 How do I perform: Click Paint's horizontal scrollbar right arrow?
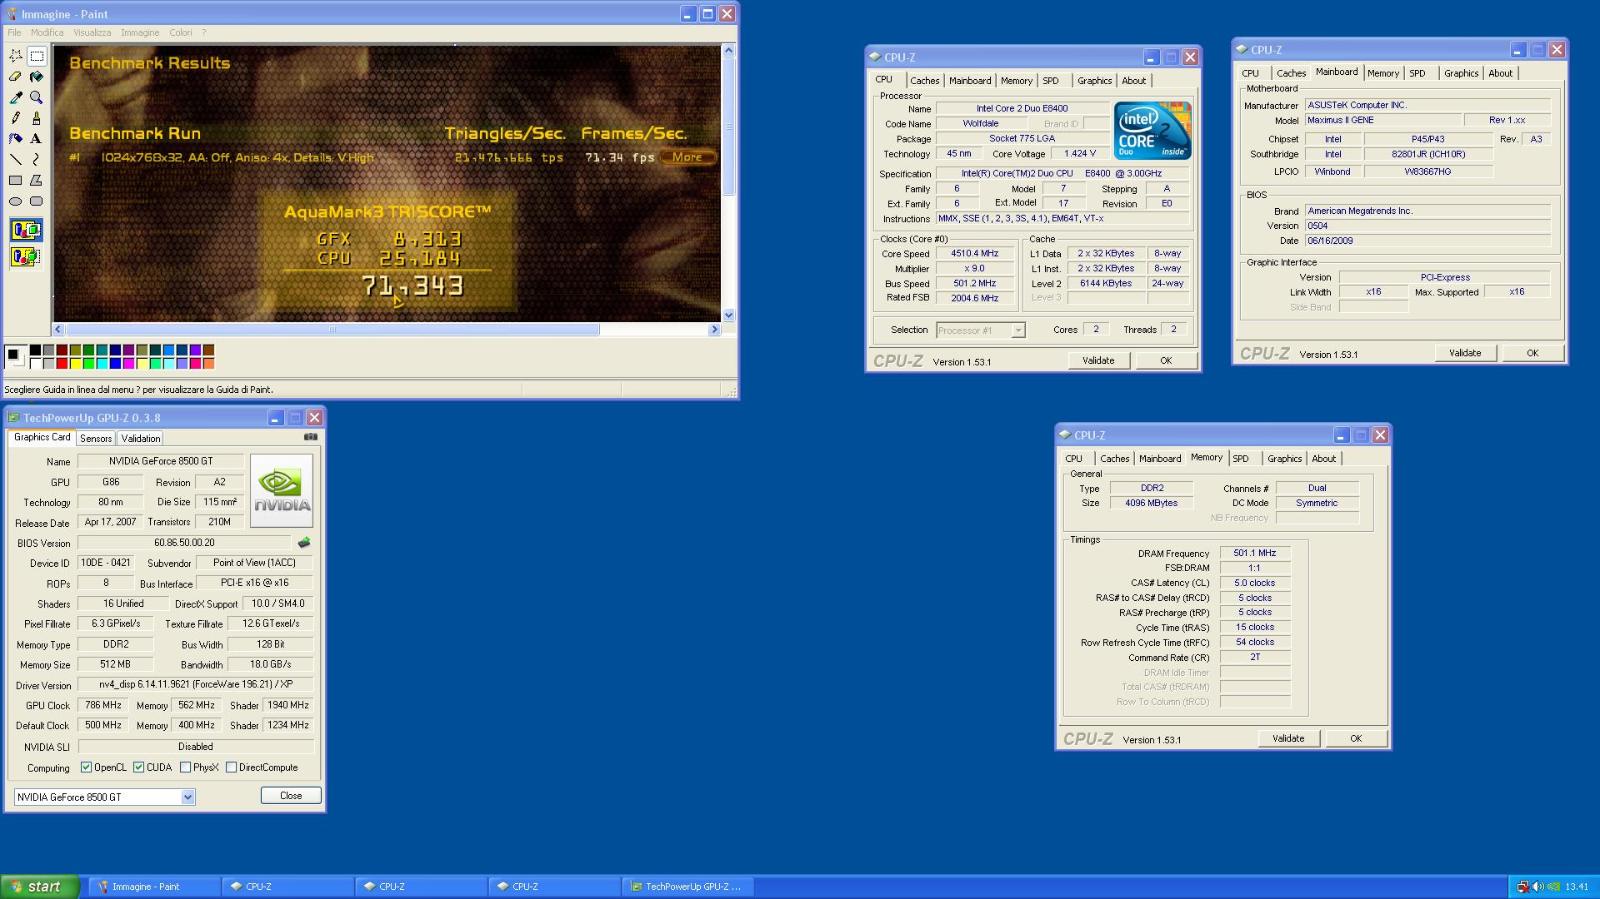pos(714,329)
